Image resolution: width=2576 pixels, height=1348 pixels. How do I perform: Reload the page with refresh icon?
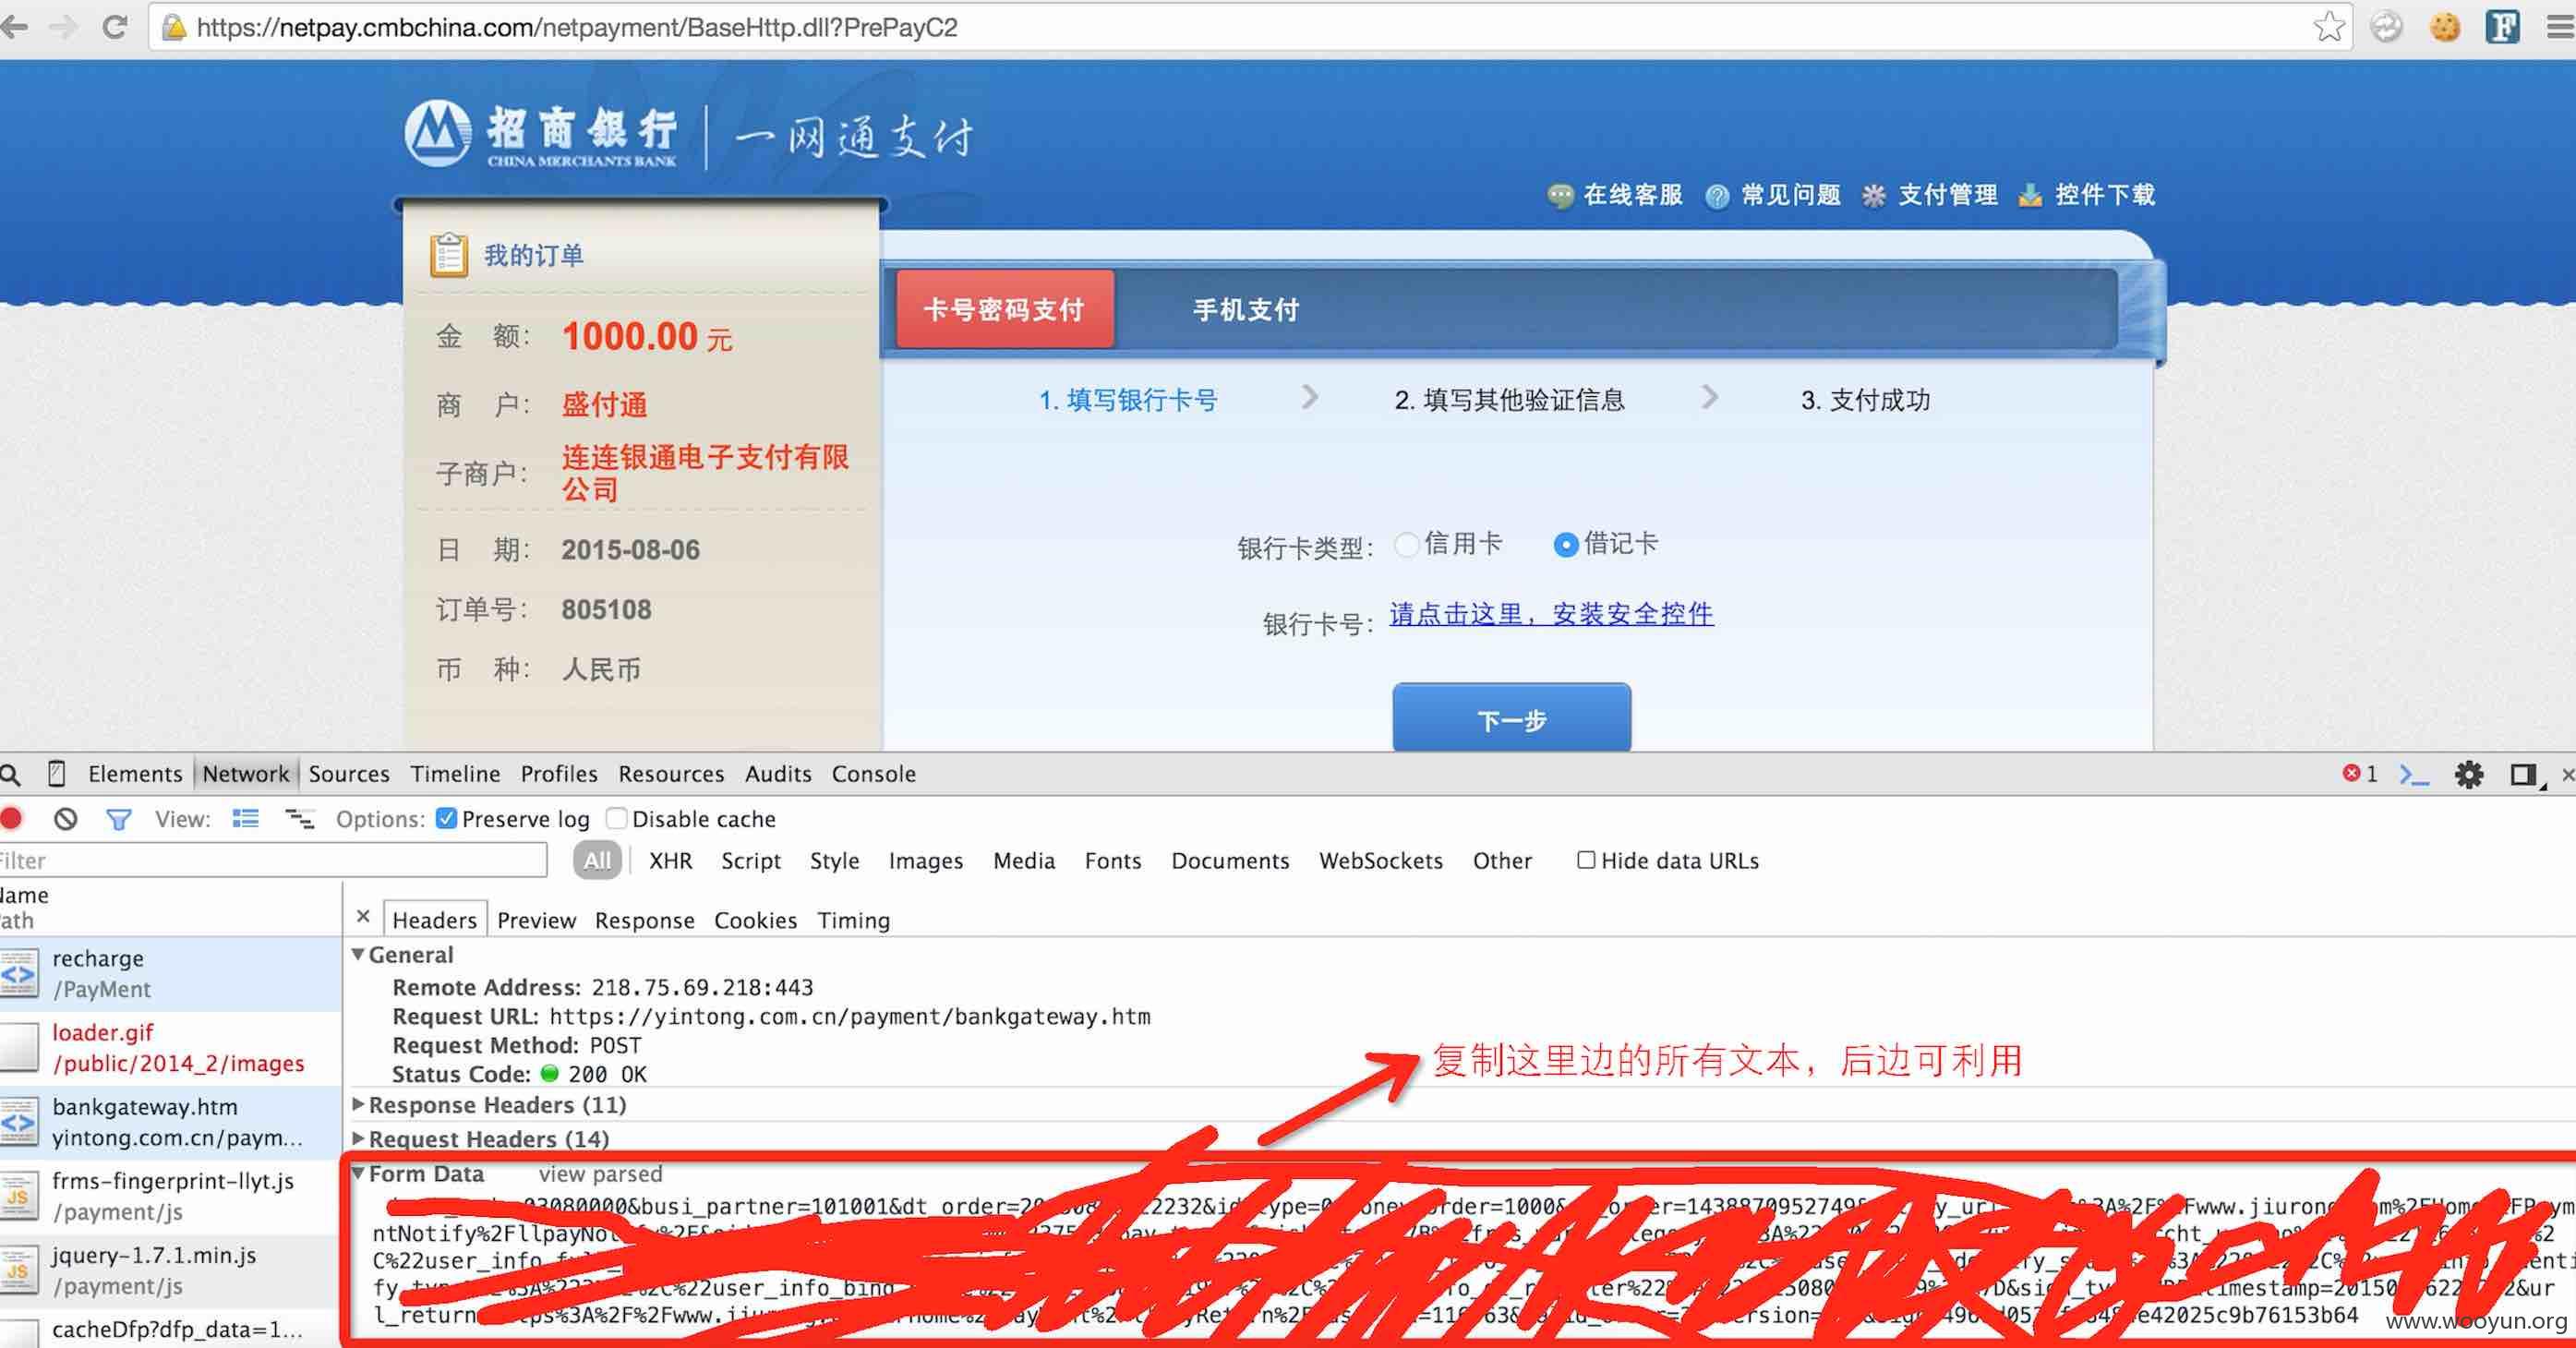[115, 27]
